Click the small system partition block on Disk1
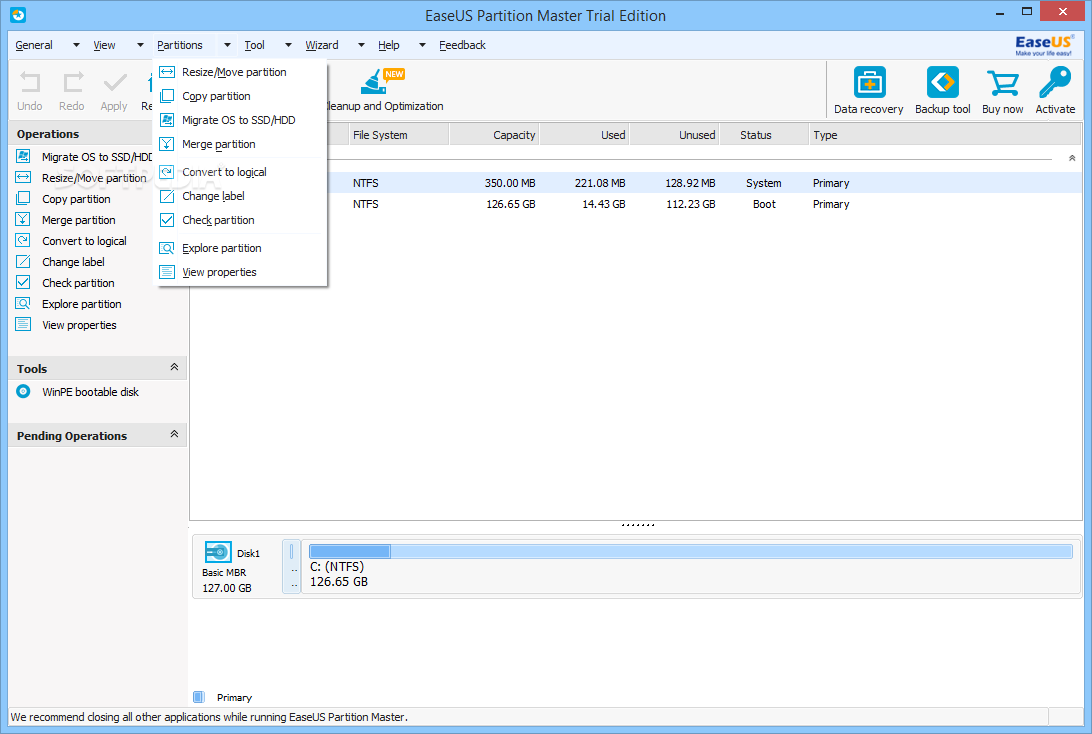Viewport: 1092px width, 734px height. 291,566
